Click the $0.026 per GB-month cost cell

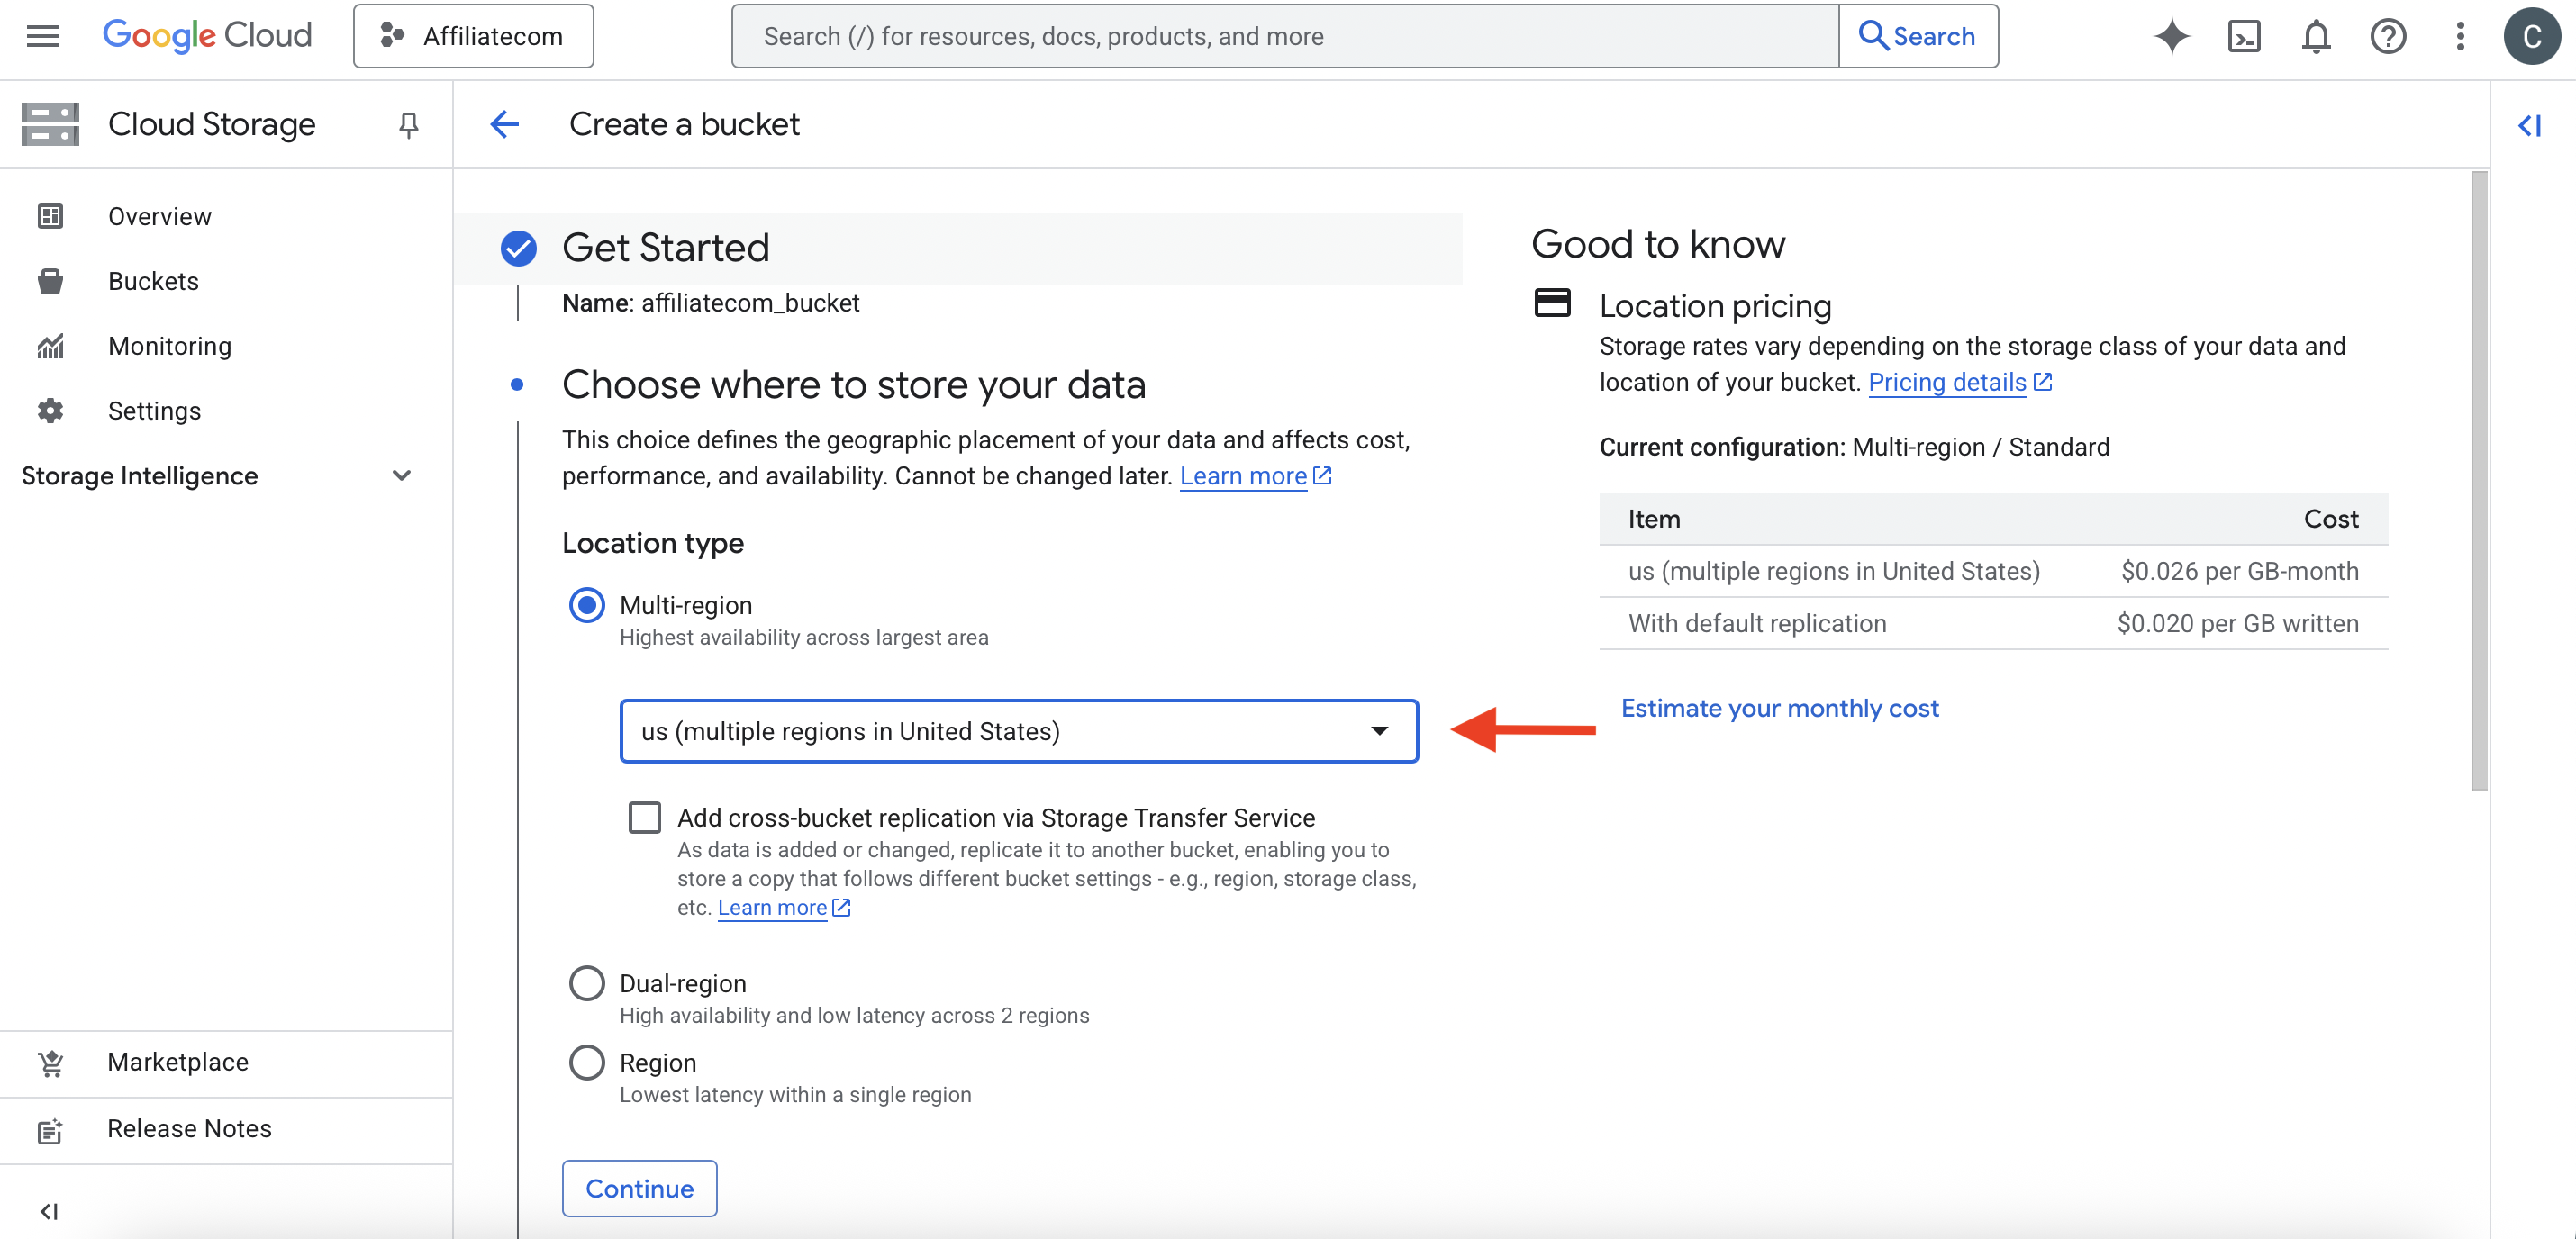[2239, 571]
